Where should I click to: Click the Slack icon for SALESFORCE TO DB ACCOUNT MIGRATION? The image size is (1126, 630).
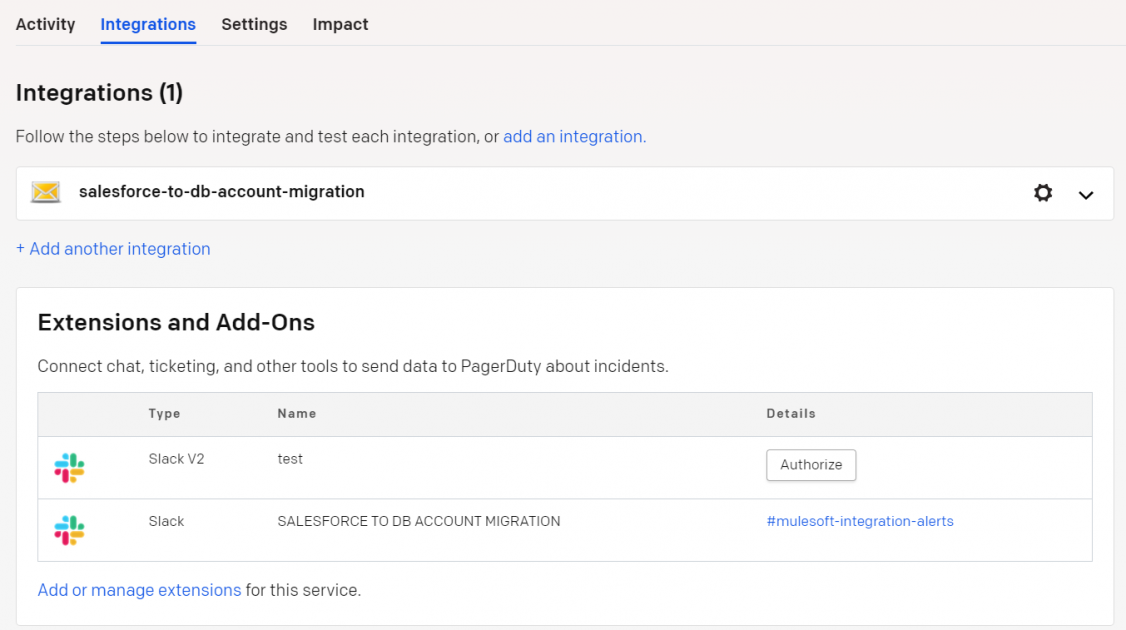click(x=71, y=527)
